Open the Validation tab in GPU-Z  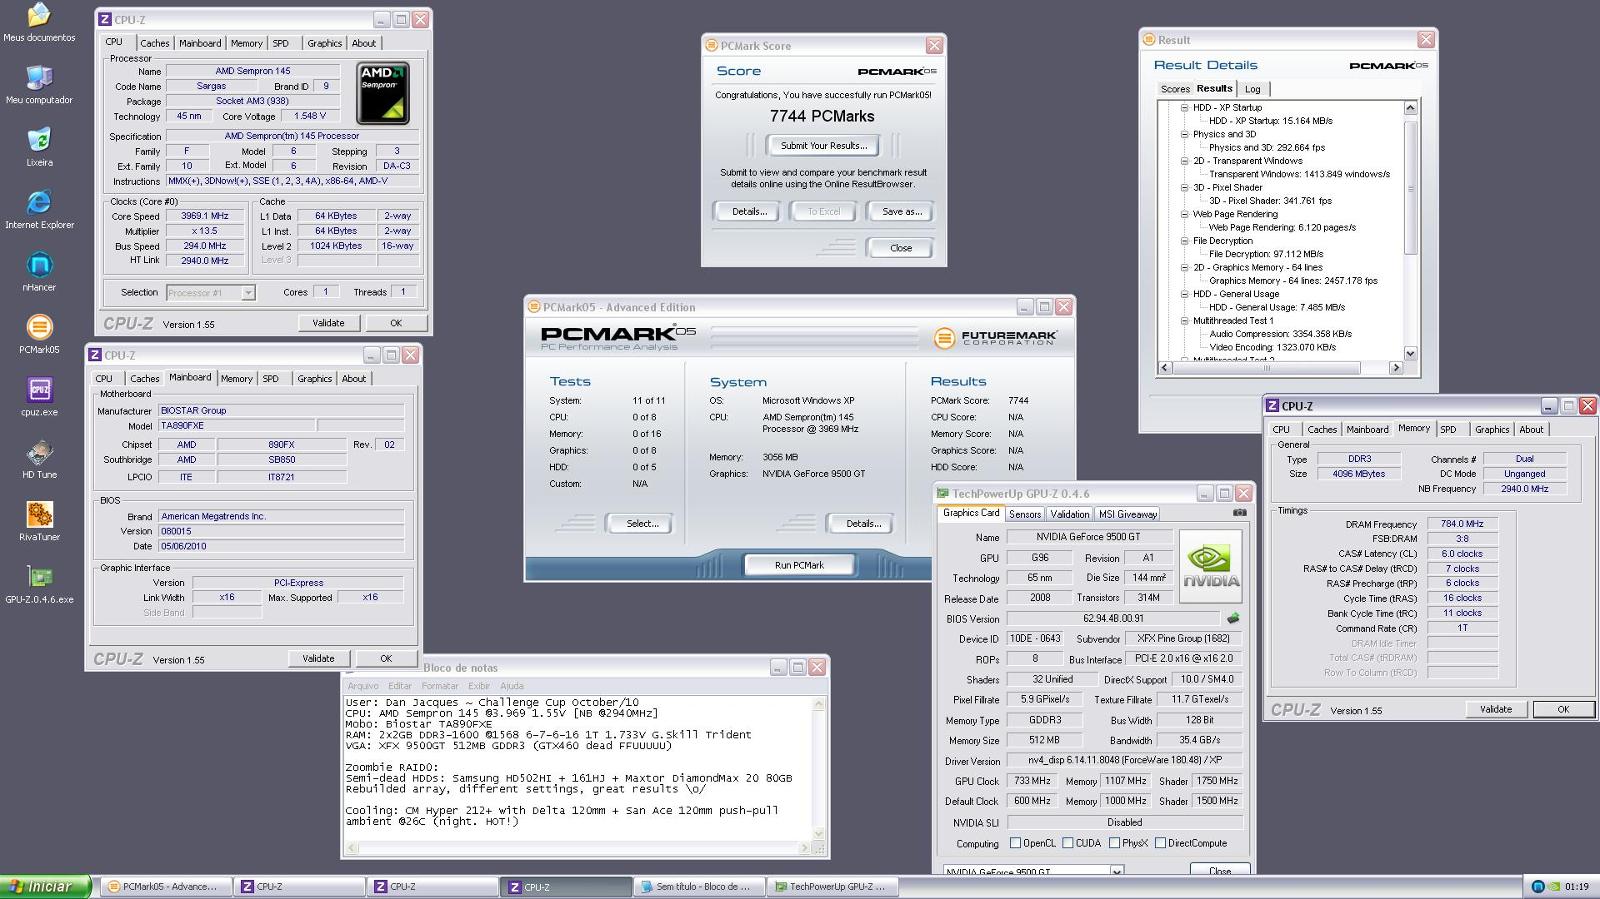(1070, 514)
